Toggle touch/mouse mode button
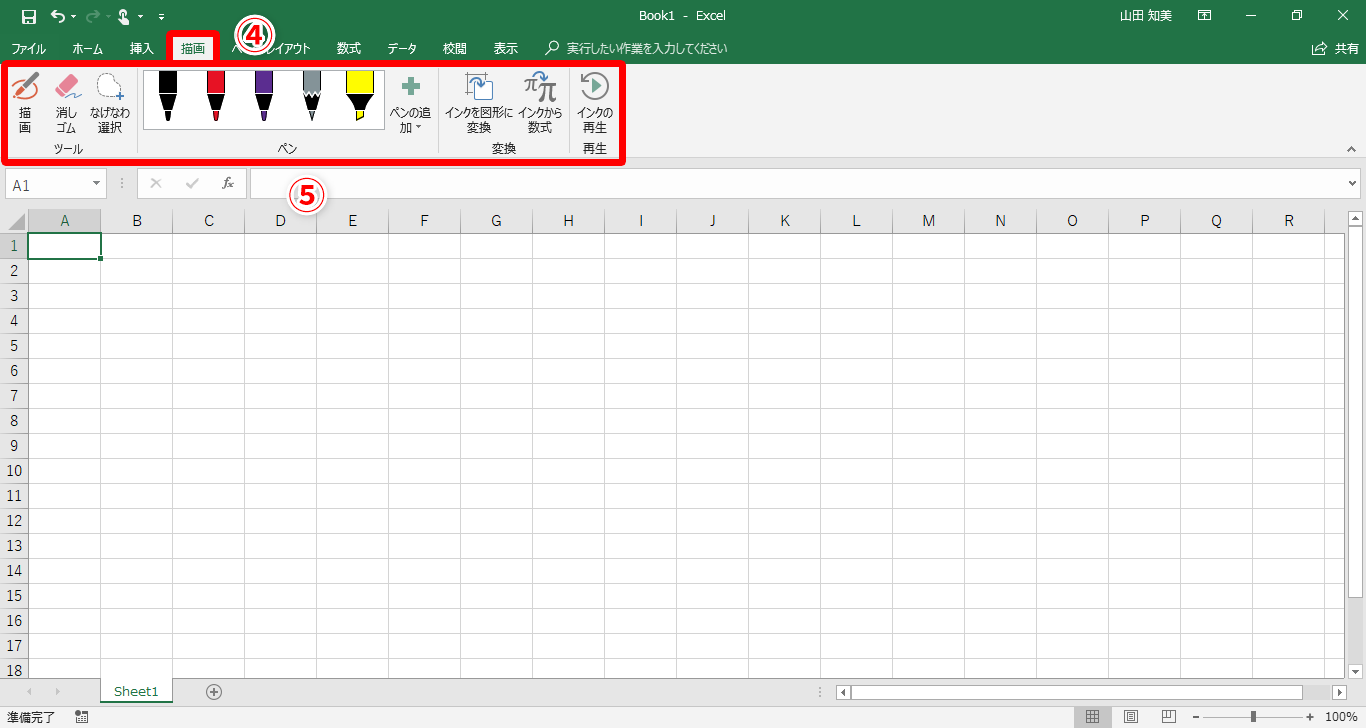 (x=124, y=16)
